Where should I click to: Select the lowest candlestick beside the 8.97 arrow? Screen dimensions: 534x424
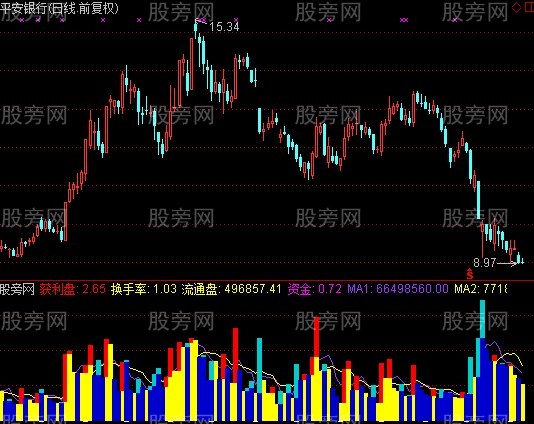tap(519, 258)
